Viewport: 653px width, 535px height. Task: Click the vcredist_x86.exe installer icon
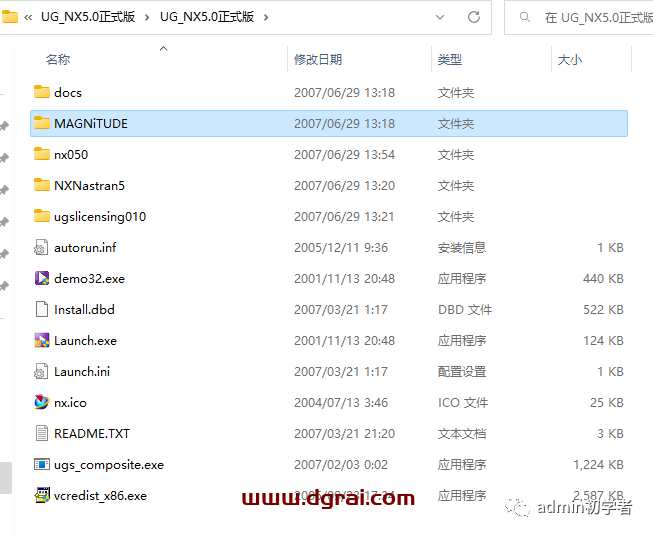(42, 495)
